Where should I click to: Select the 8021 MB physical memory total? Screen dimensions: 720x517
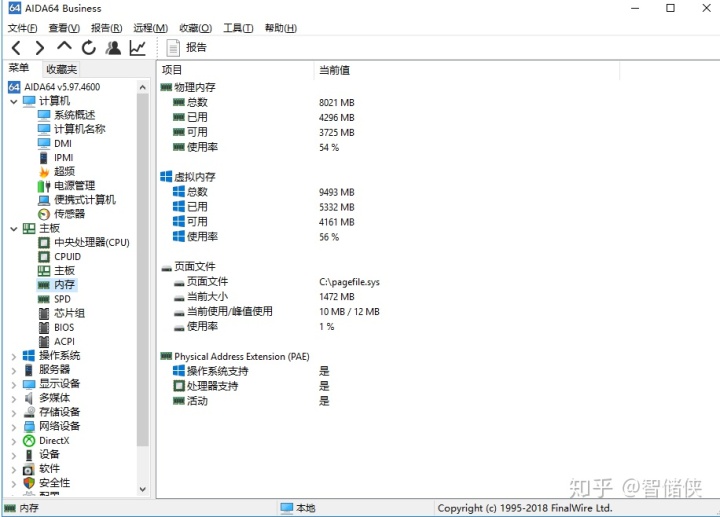pyautogui.click(x=337, y=103)
